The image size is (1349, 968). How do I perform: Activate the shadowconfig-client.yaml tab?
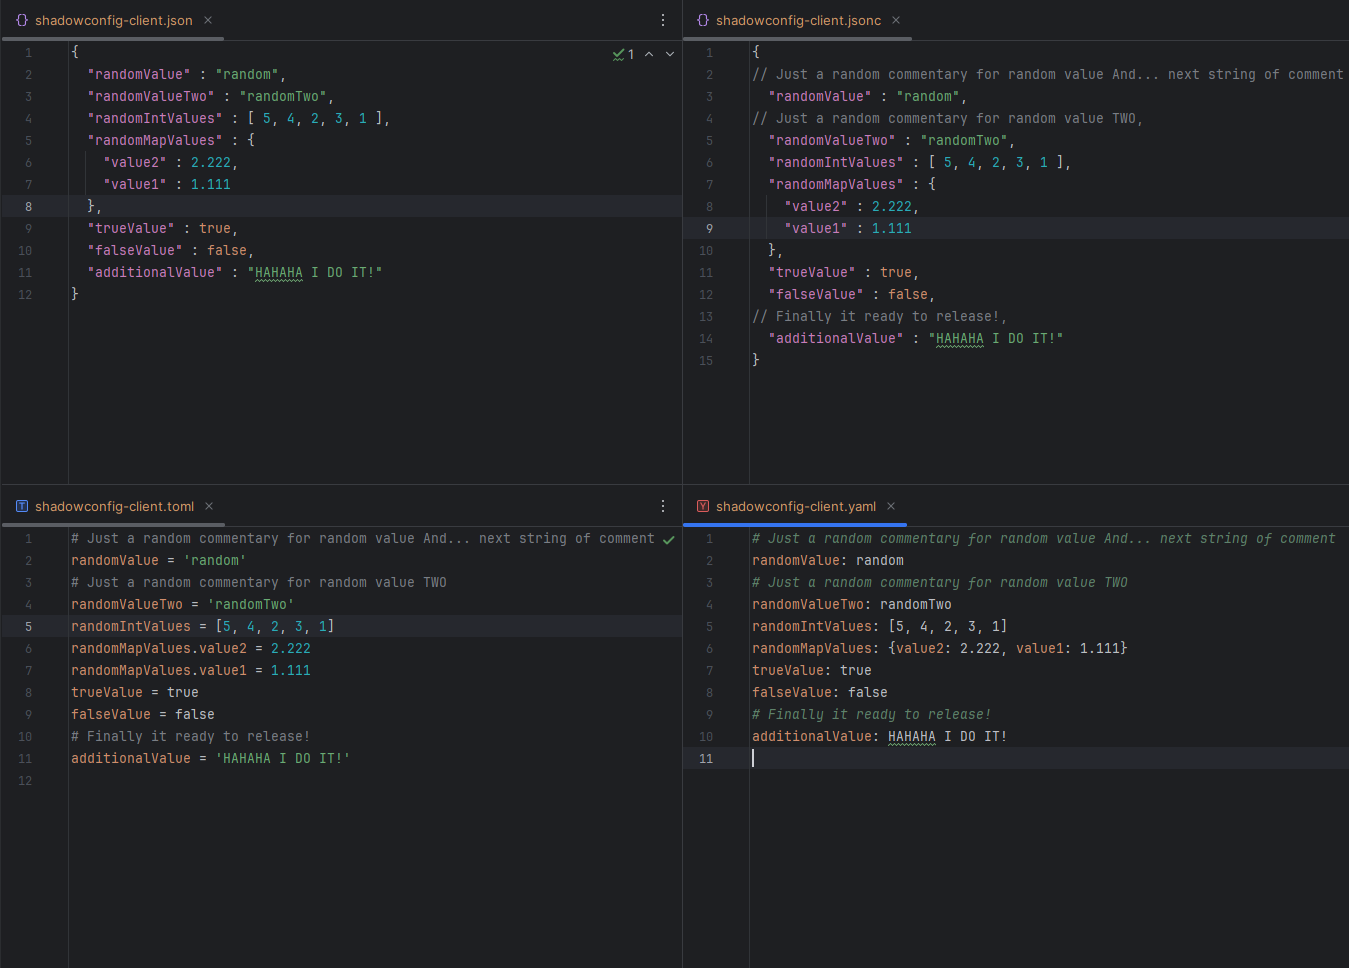795,506
